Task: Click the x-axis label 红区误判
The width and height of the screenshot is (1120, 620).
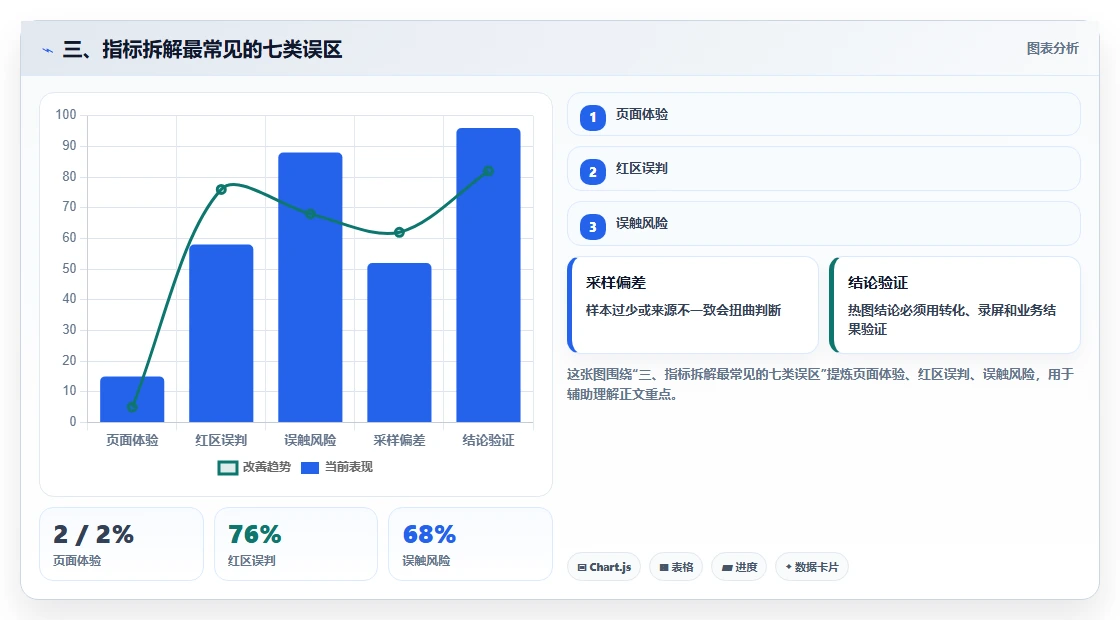Action: [221, 441]
